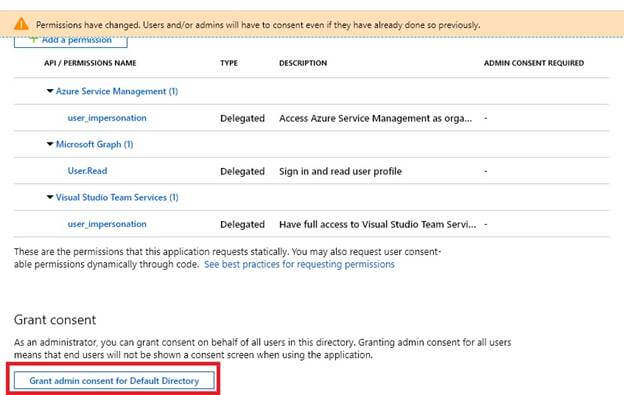Image resolution: width=624 pixels, height=395 pixels.
Task: Select Delegated in the User.Read row
Action: tap(242, 171)
